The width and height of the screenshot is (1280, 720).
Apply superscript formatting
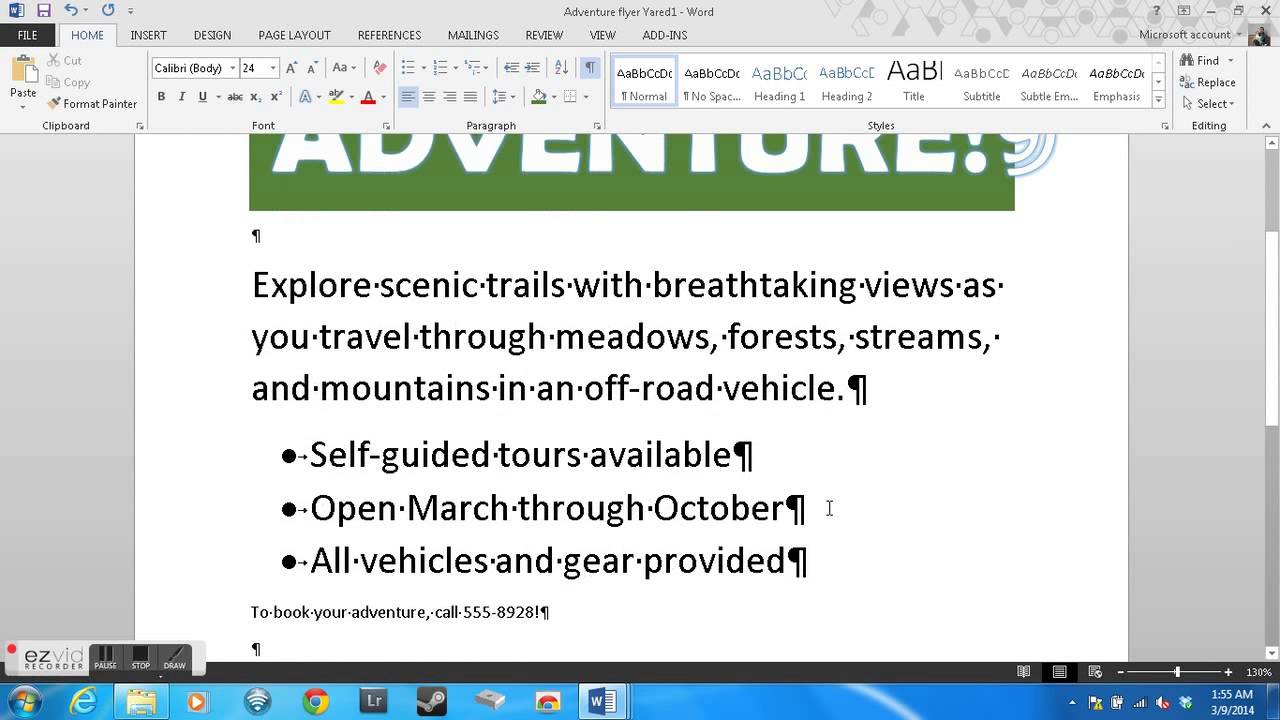click(x=274, y=97)
